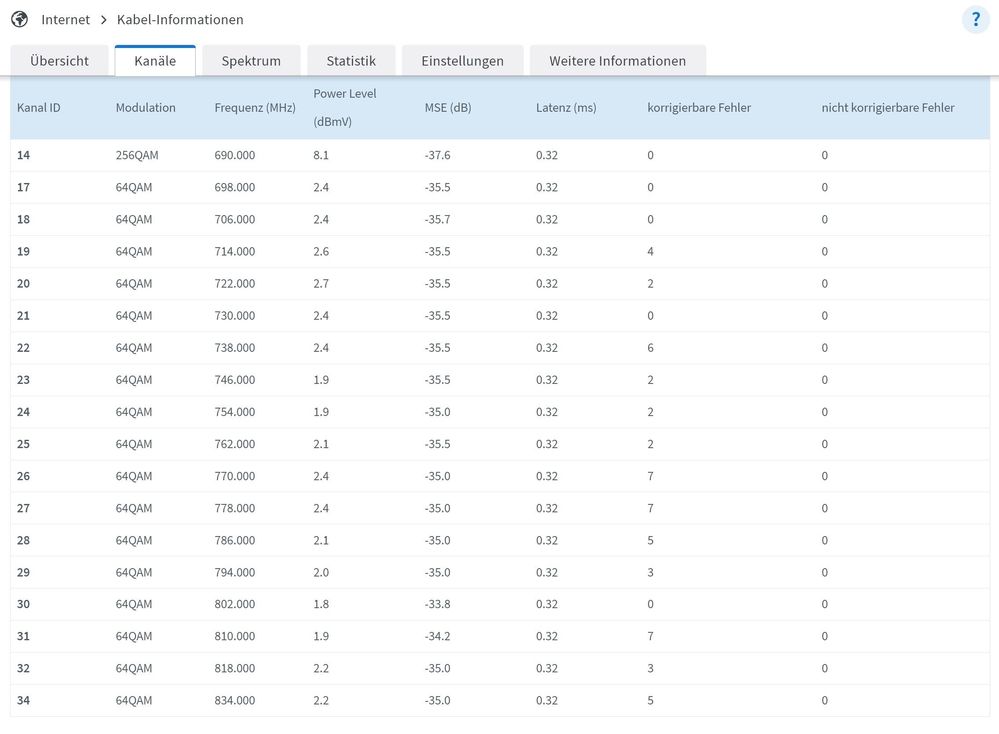Select channel ID 32 cell

click(x=24, y=668)
